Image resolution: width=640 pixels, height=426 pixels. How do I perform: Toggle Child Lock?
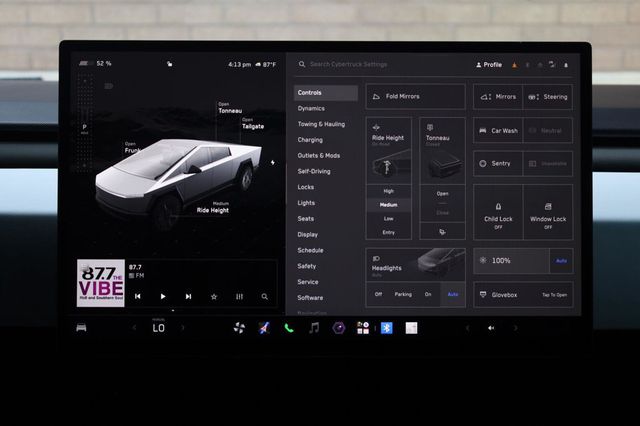point(498,212)
